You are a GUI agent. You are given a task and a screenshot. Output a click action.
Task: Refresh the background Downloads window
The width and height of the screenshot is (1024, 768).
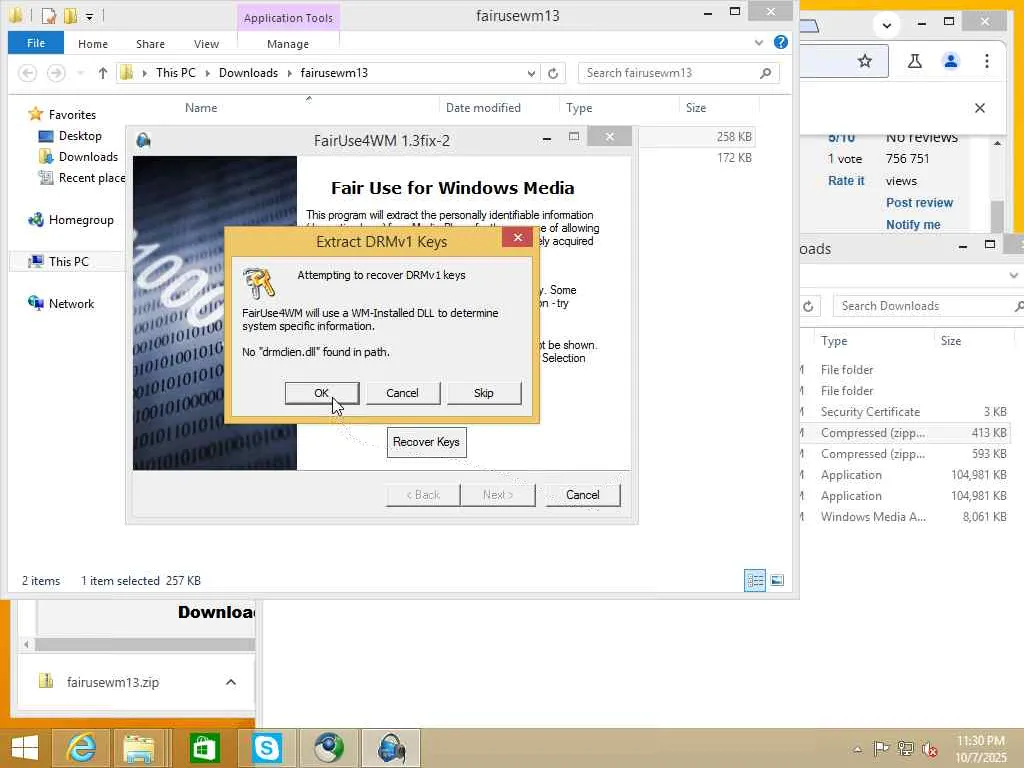[x=808, y=306]
